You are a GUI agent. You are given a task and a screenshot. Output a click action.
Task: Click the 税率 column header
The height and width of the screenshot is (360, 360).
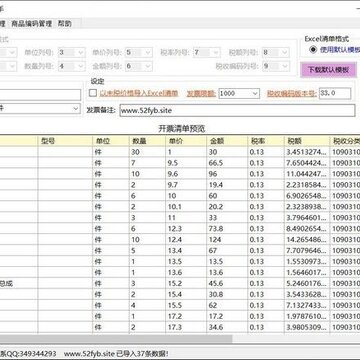[266, 141]
